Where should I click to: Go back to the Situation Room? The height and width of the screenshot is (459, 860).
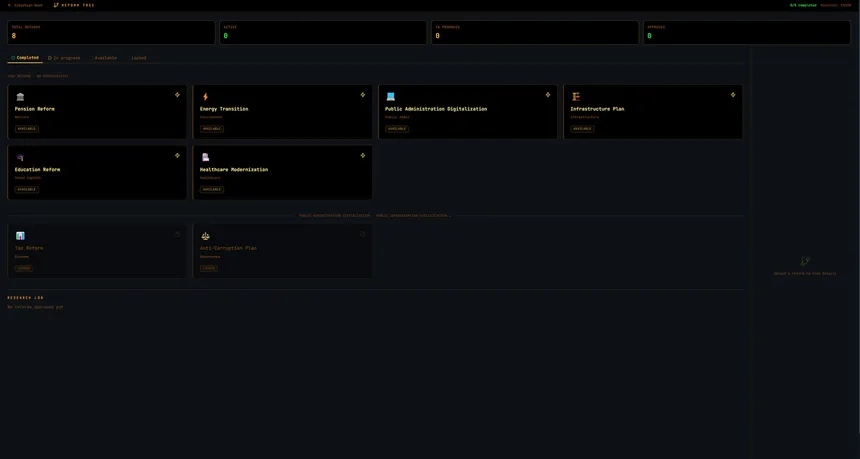coord(25,5)
